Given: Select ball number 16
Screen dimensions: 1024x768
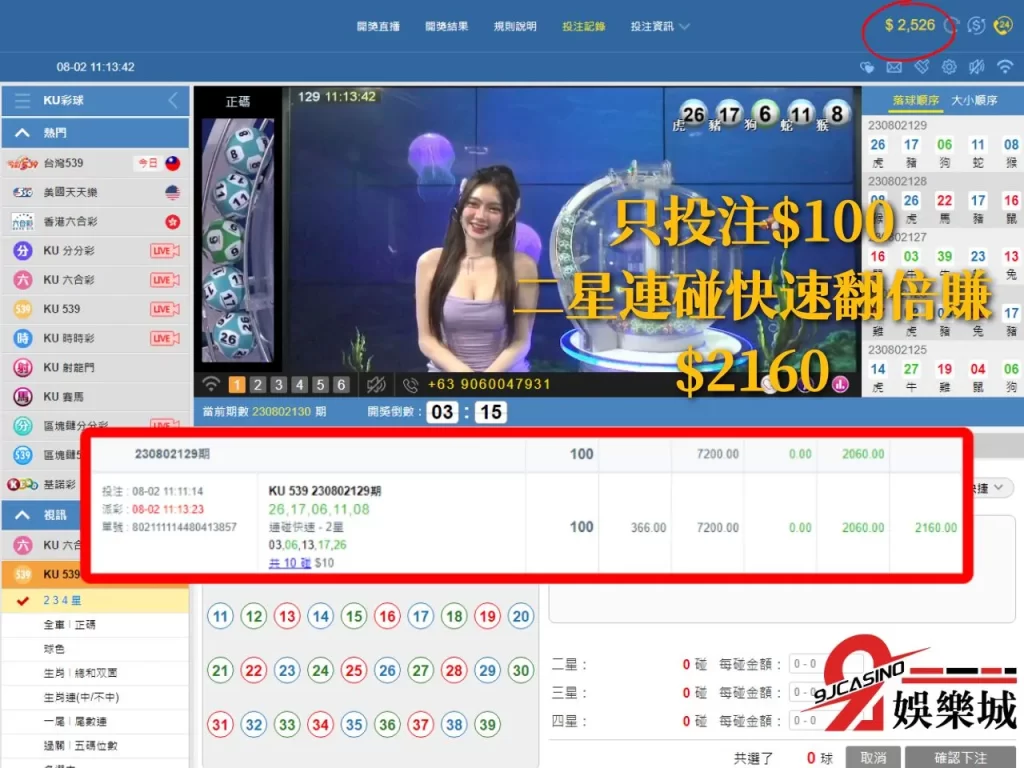Looking at the screenshot, I should (387, 616).
